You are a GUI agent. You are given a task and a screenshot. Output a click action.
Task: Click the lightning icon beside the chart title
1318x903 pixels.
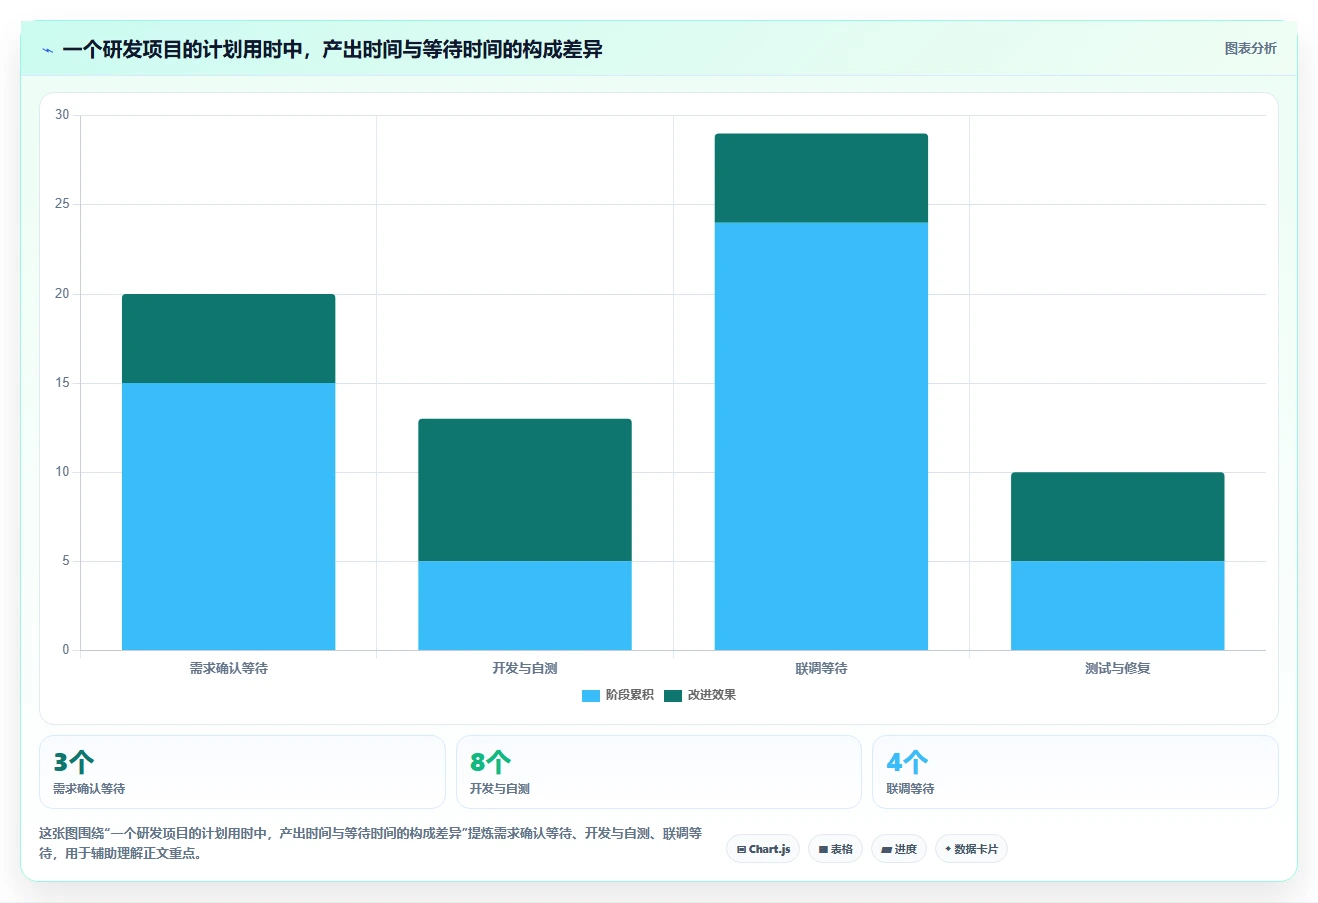[x=47, y=50]
